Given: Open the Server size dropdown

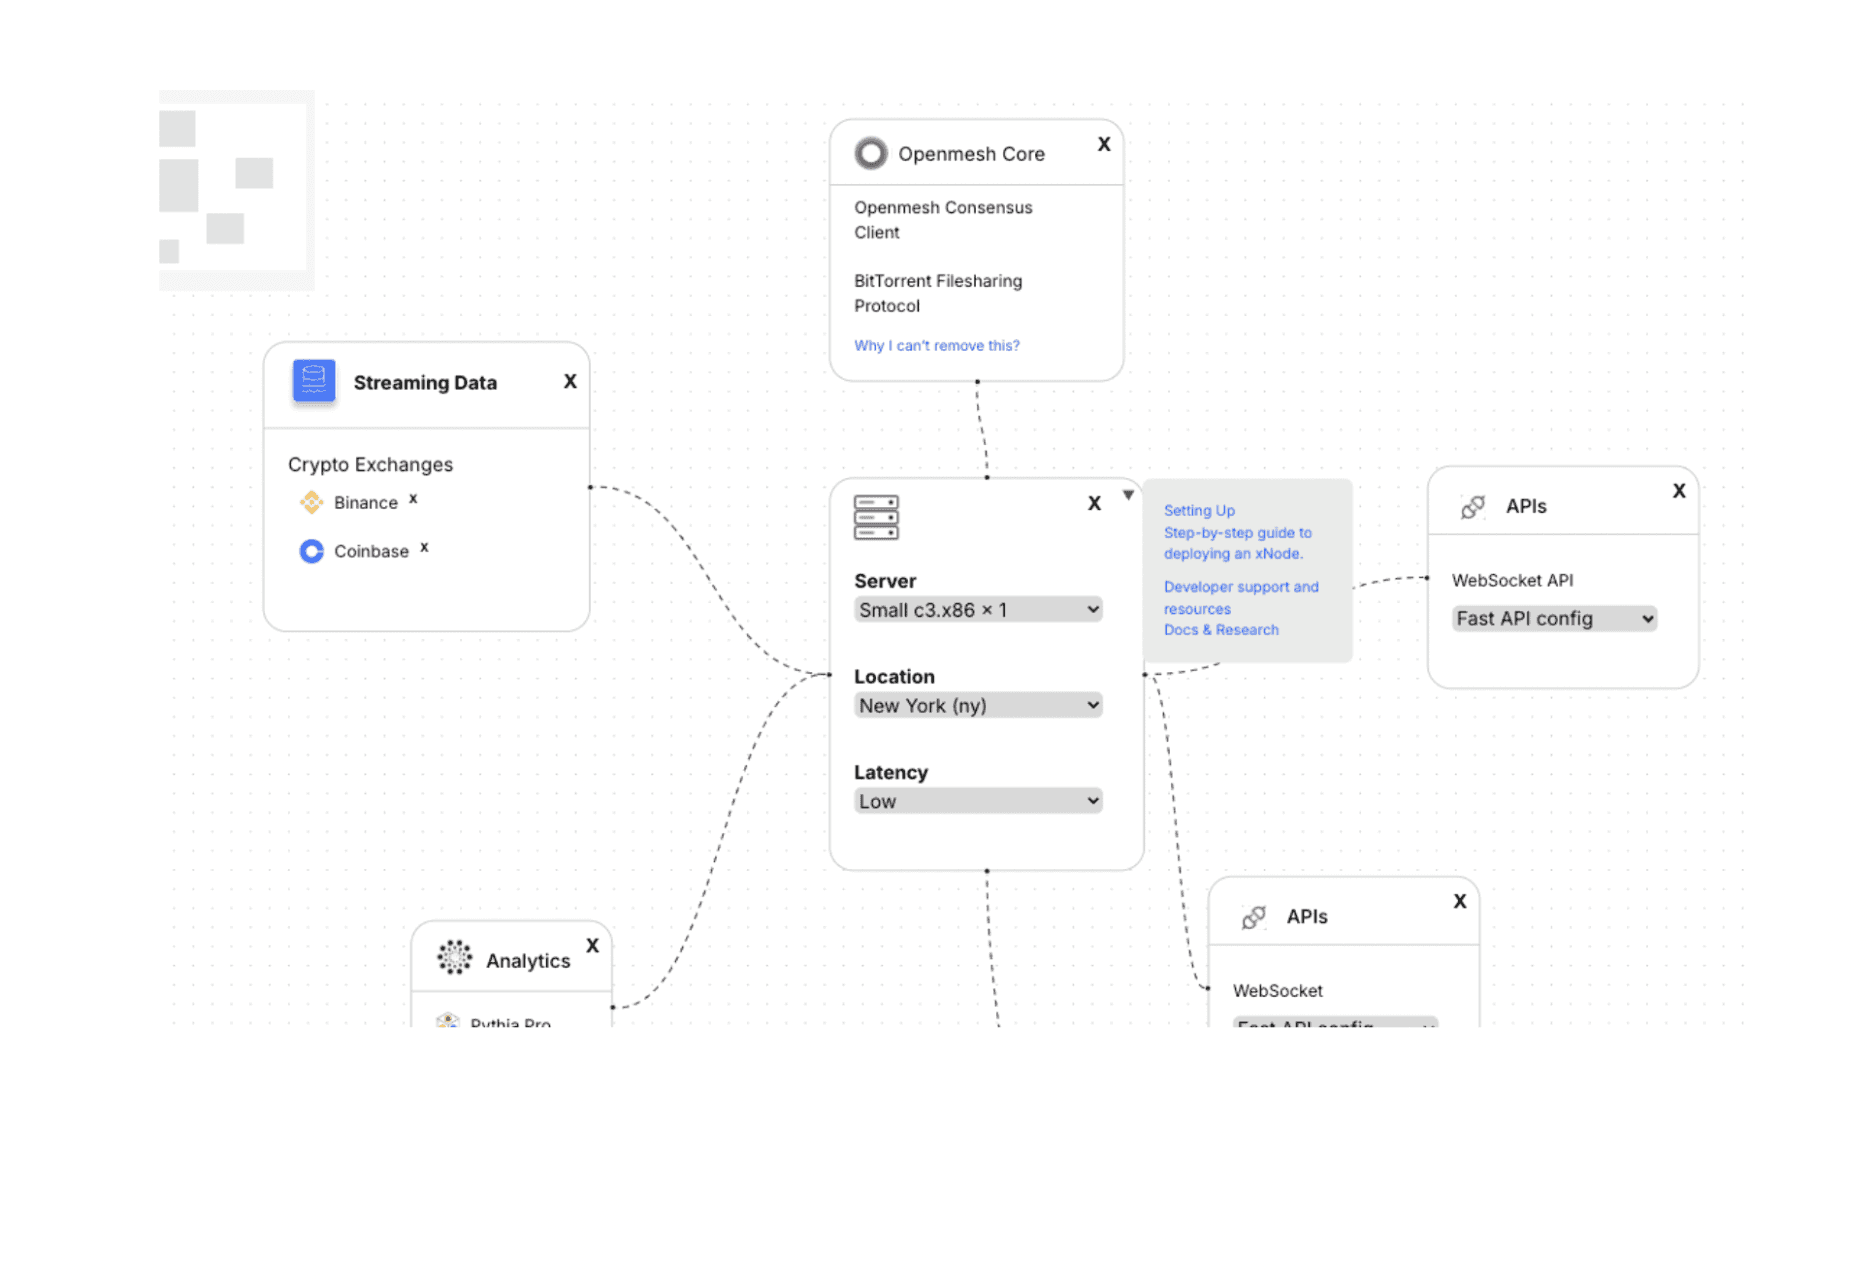Looking at the screenshot, I should pos(978,610).
